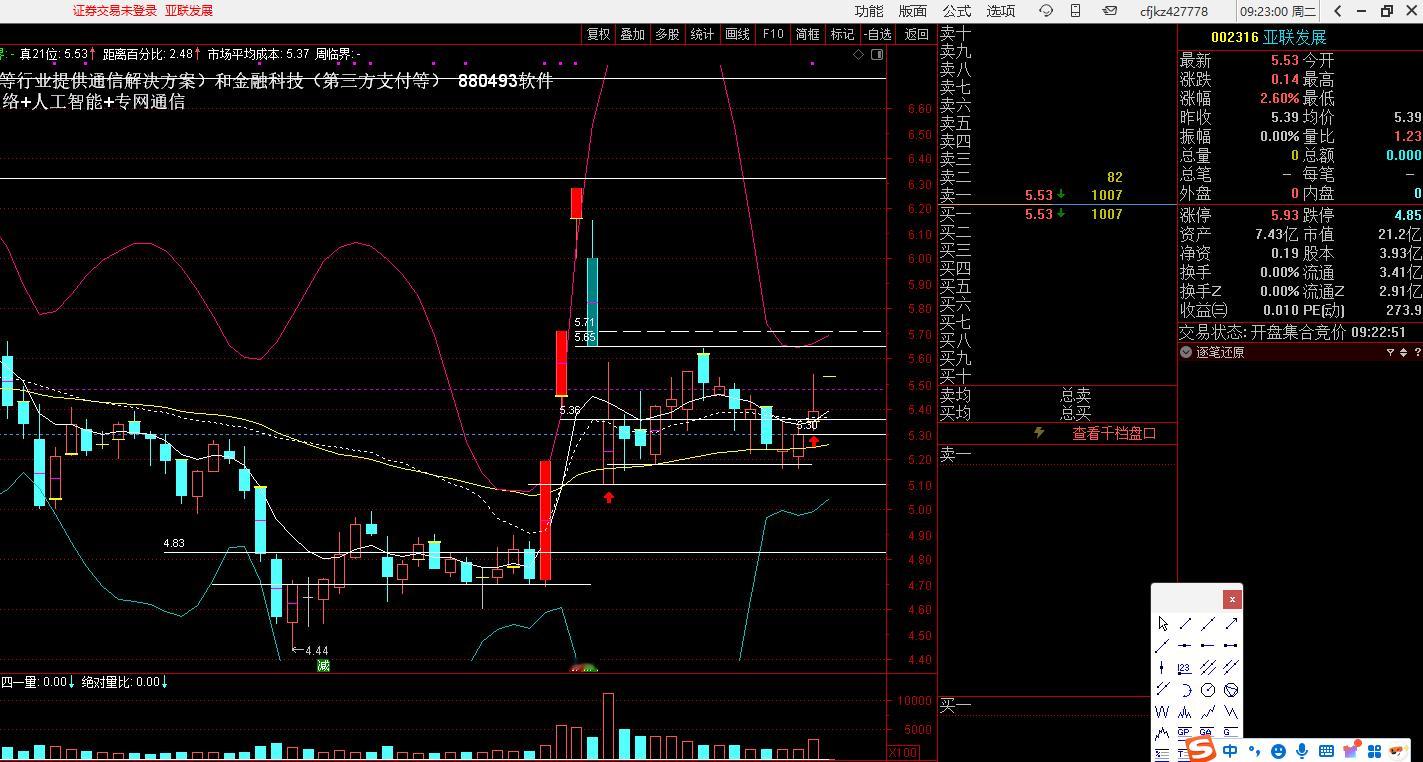Click the red up arrow buy marker below 5.10 candle

609,497
